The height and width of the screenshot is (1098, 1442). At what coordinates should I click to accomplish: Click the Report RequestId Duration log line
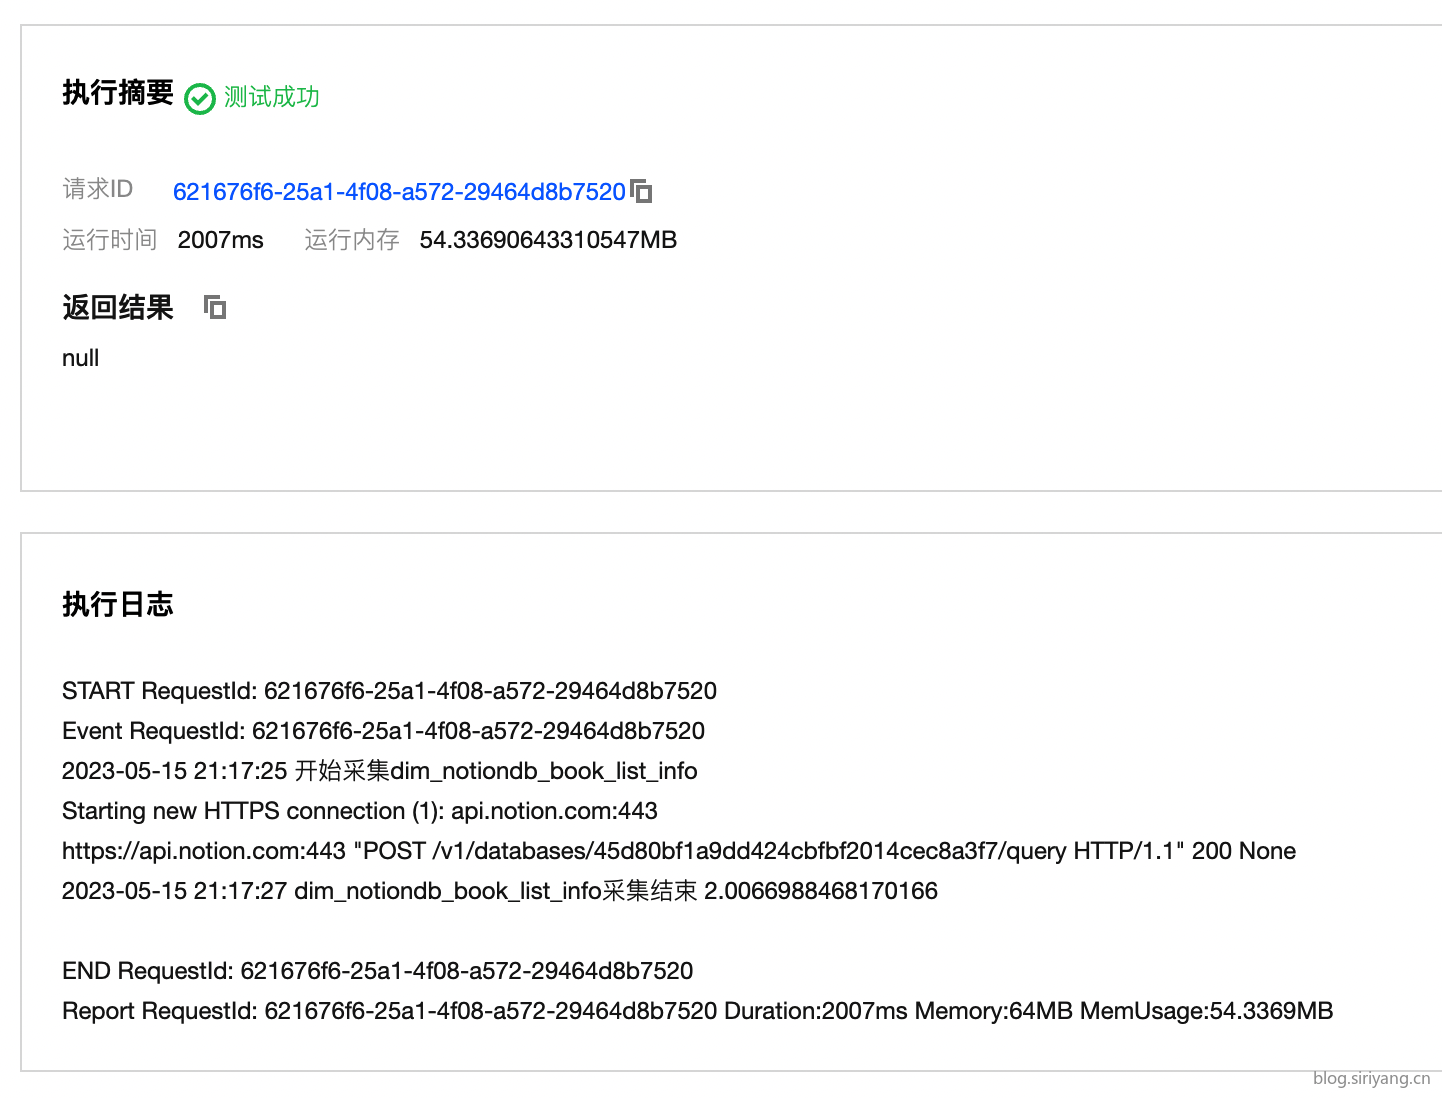(697, 1011)
